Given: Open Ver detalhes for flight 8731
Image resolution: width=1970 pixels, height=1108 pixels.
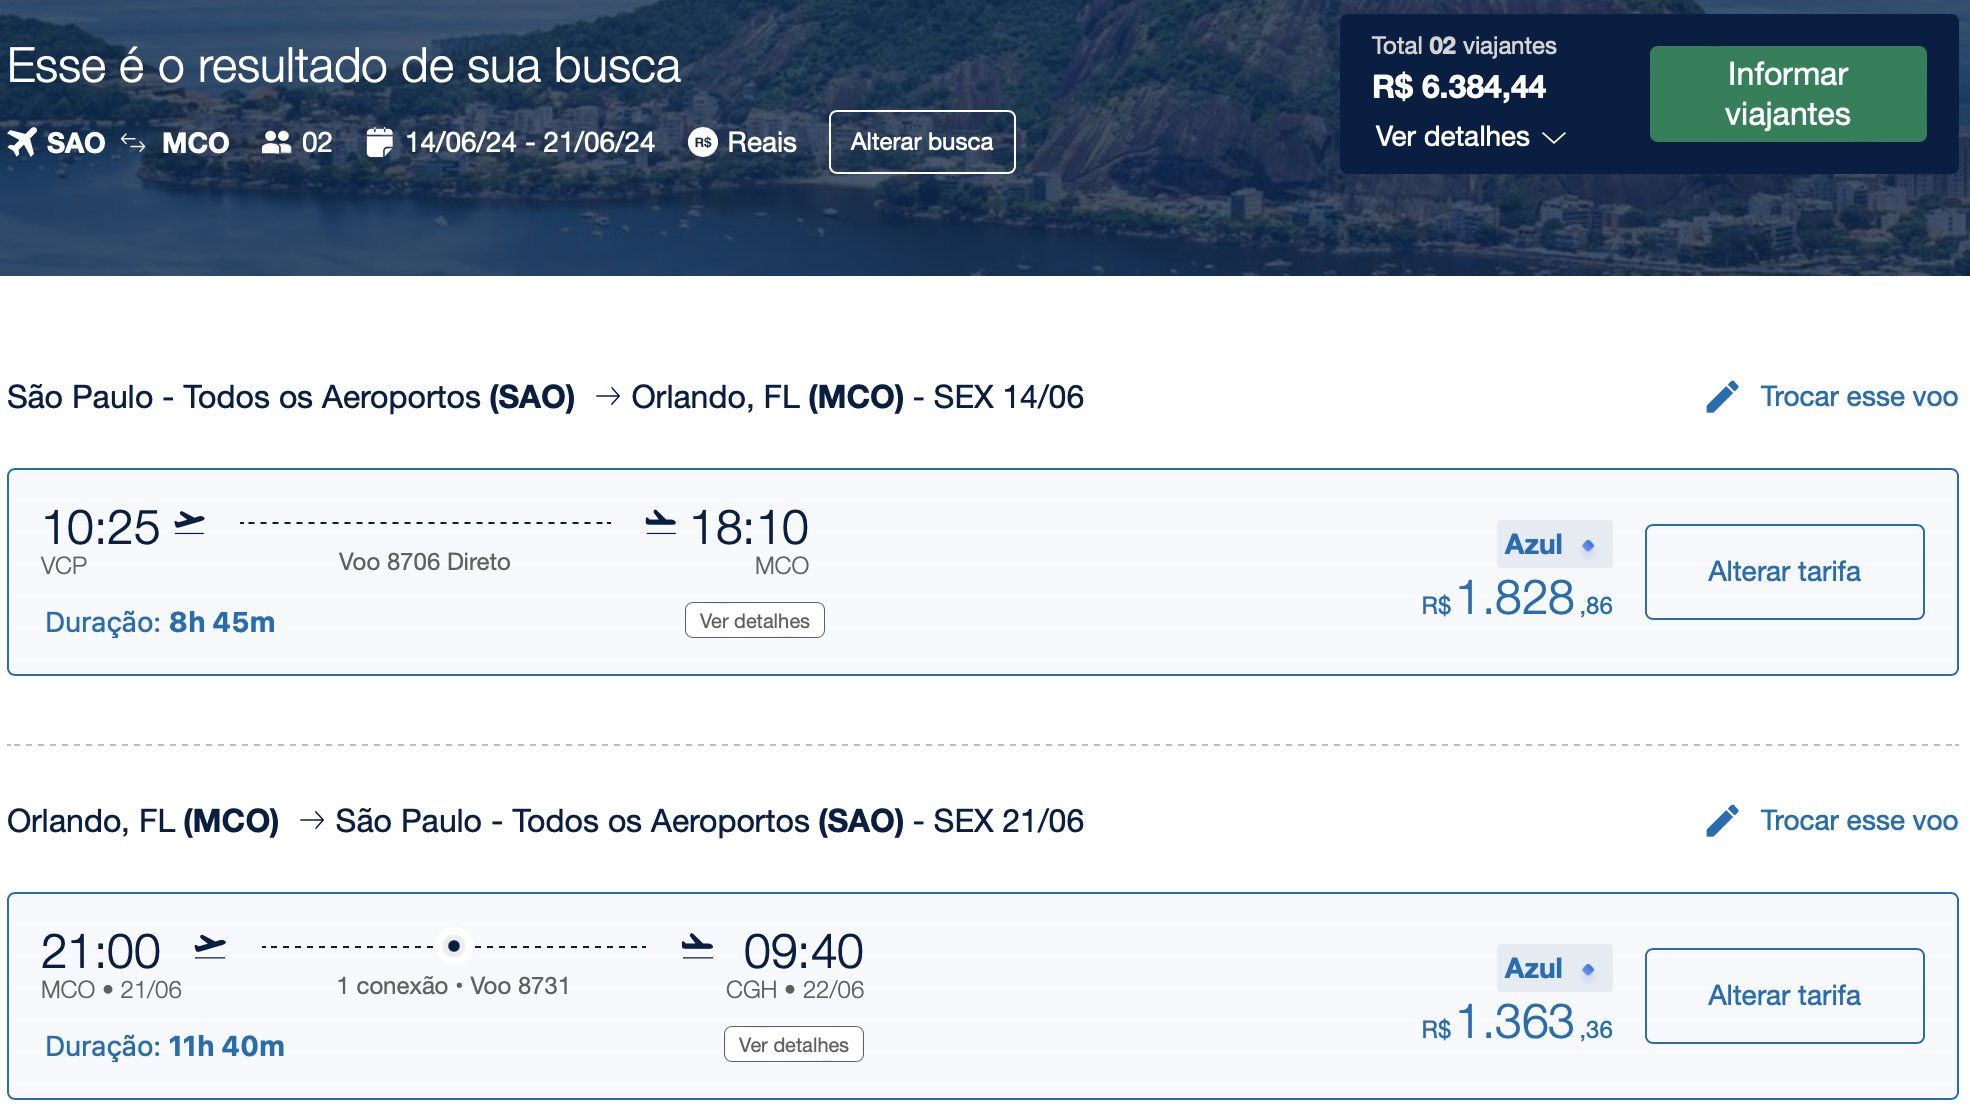Looking at the screenshot, I should click(793, 1045).
